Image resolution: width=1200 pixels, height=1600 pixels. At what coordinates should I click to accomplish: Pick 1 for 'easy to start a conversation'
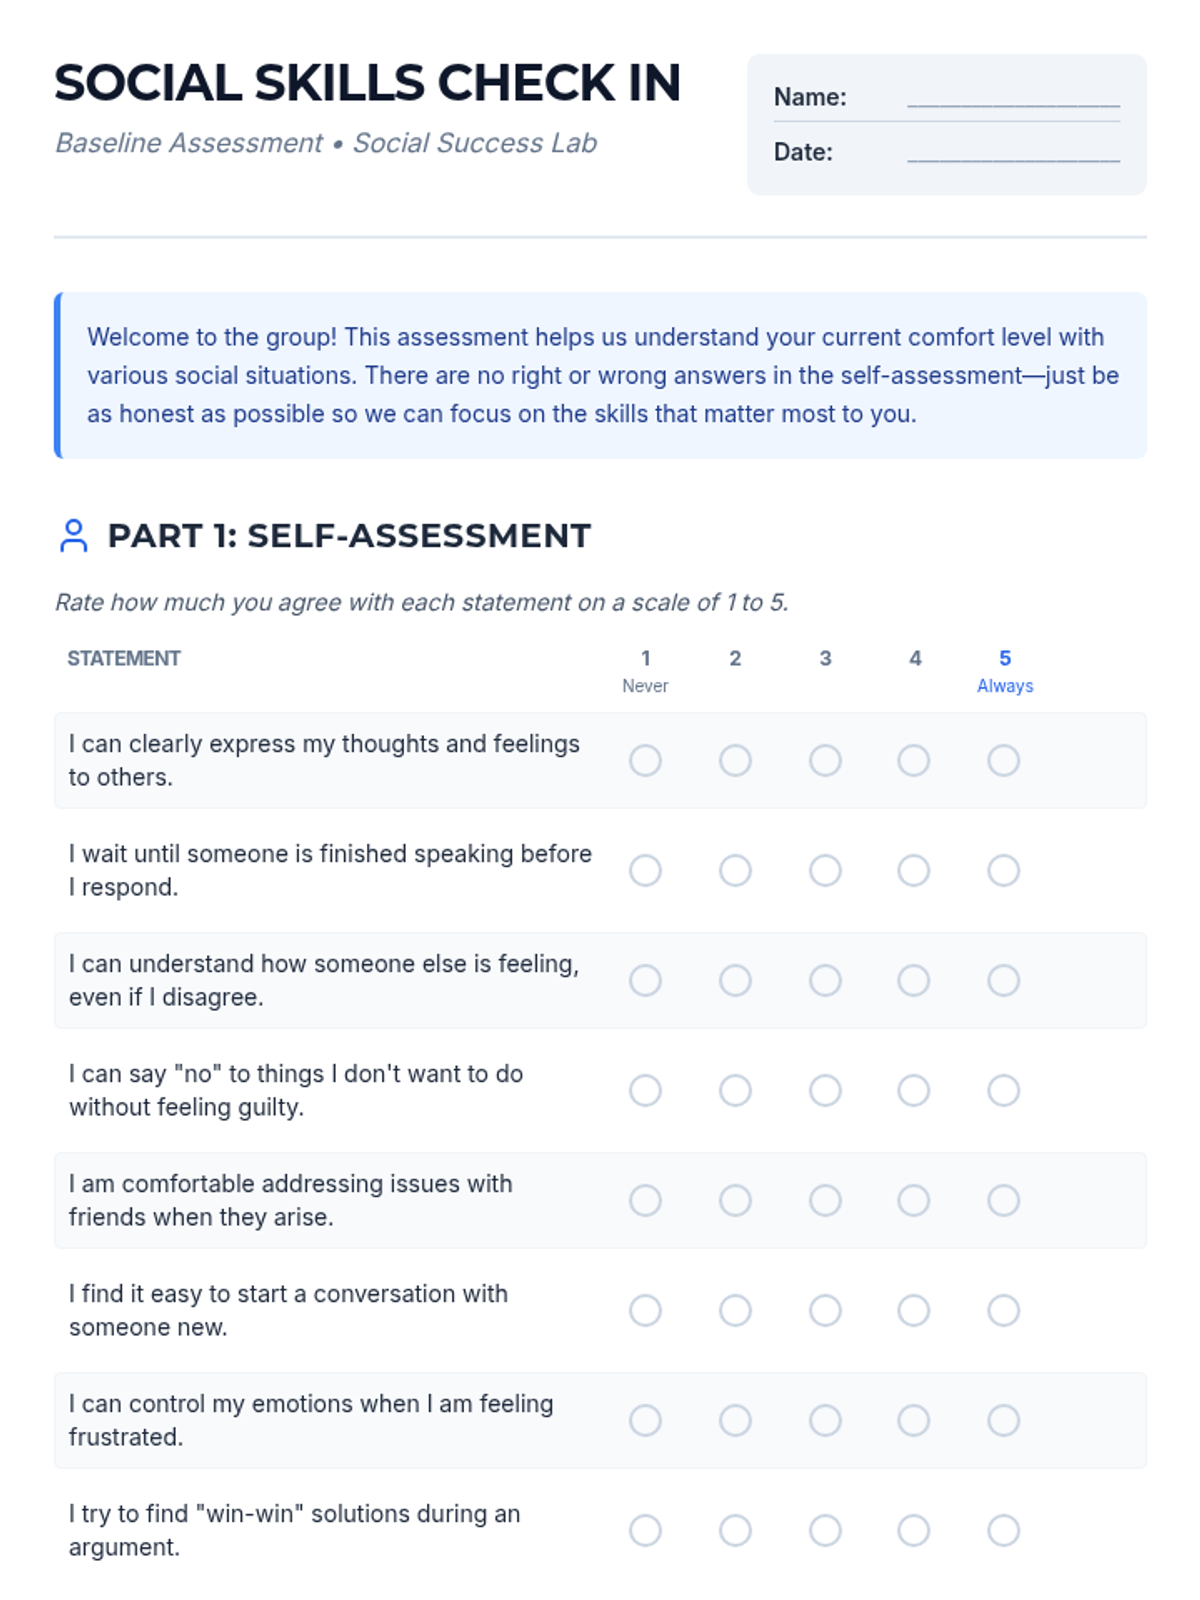tap(645, 1311)
